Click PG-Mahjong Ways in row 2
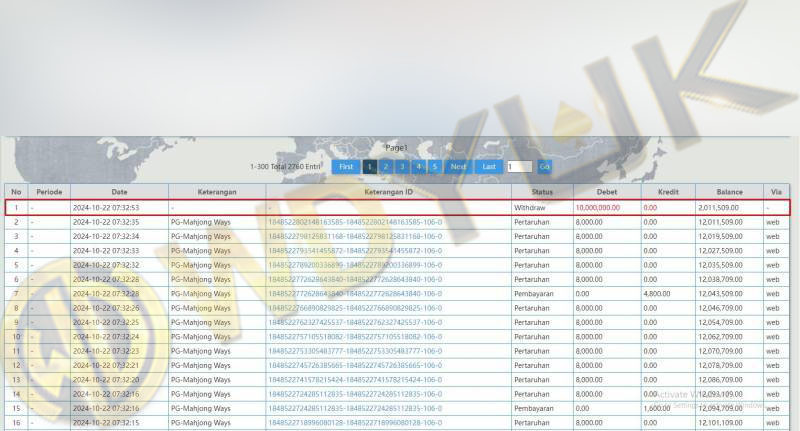Screen dimensions: 800x431 tap(201, 222)
